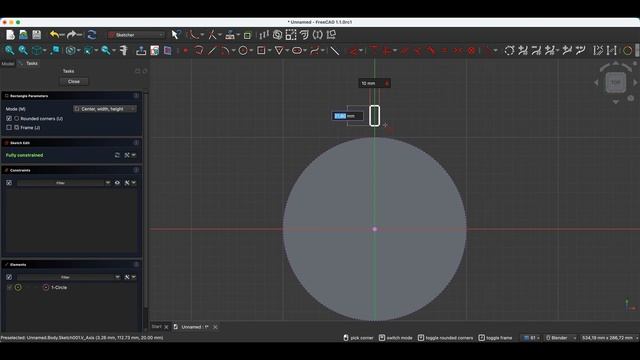Expand the Elements settings arrow
640x360 pixels.
coord(134,277)
